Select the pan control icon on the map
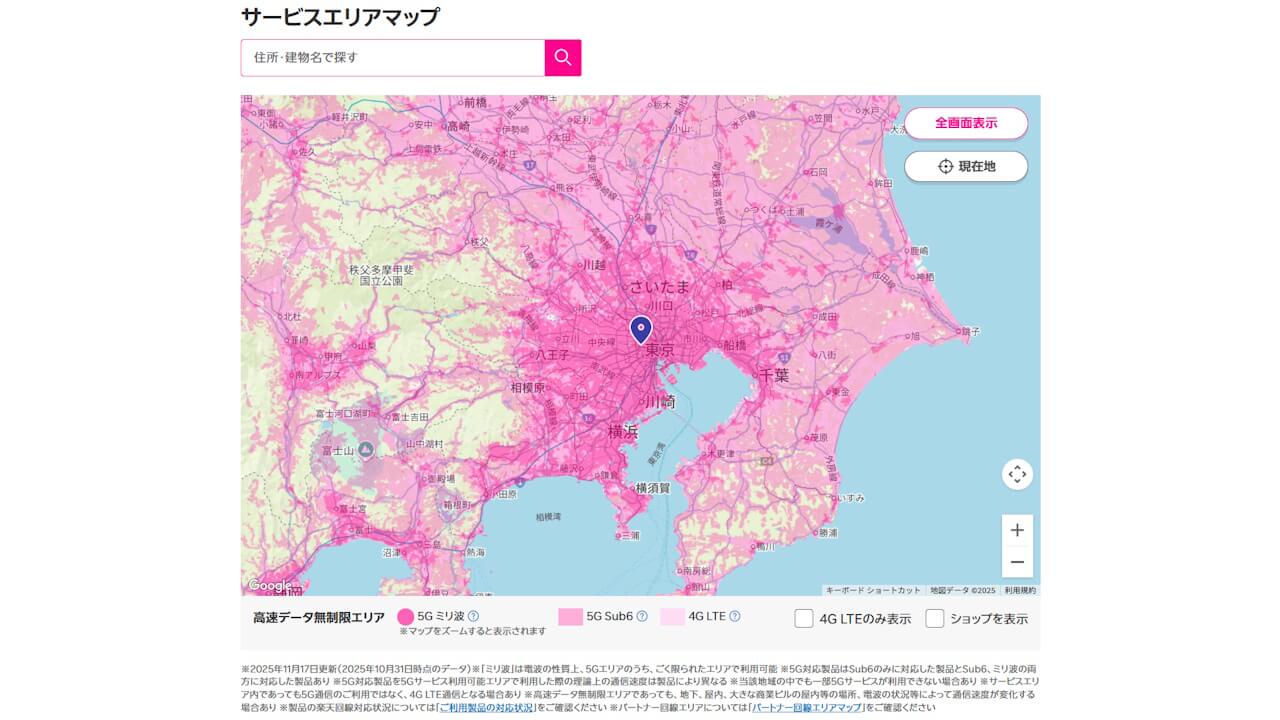This screenshot has height=720, width=1280. (x=1017, y=474)
